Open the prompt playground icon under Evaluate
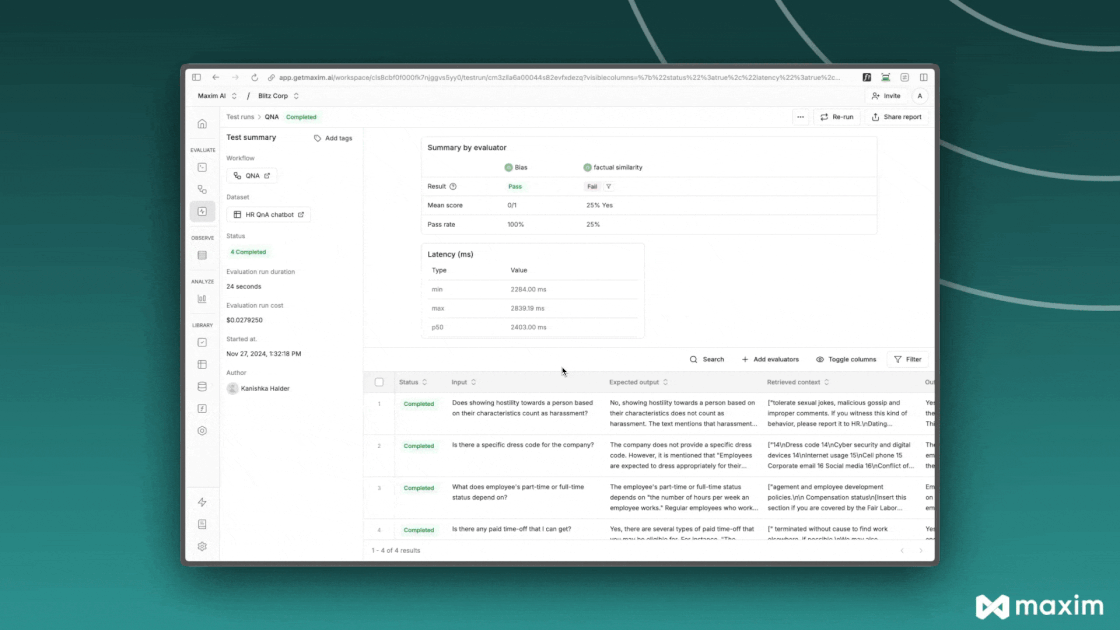The image size is (1120, 630). 202,167
